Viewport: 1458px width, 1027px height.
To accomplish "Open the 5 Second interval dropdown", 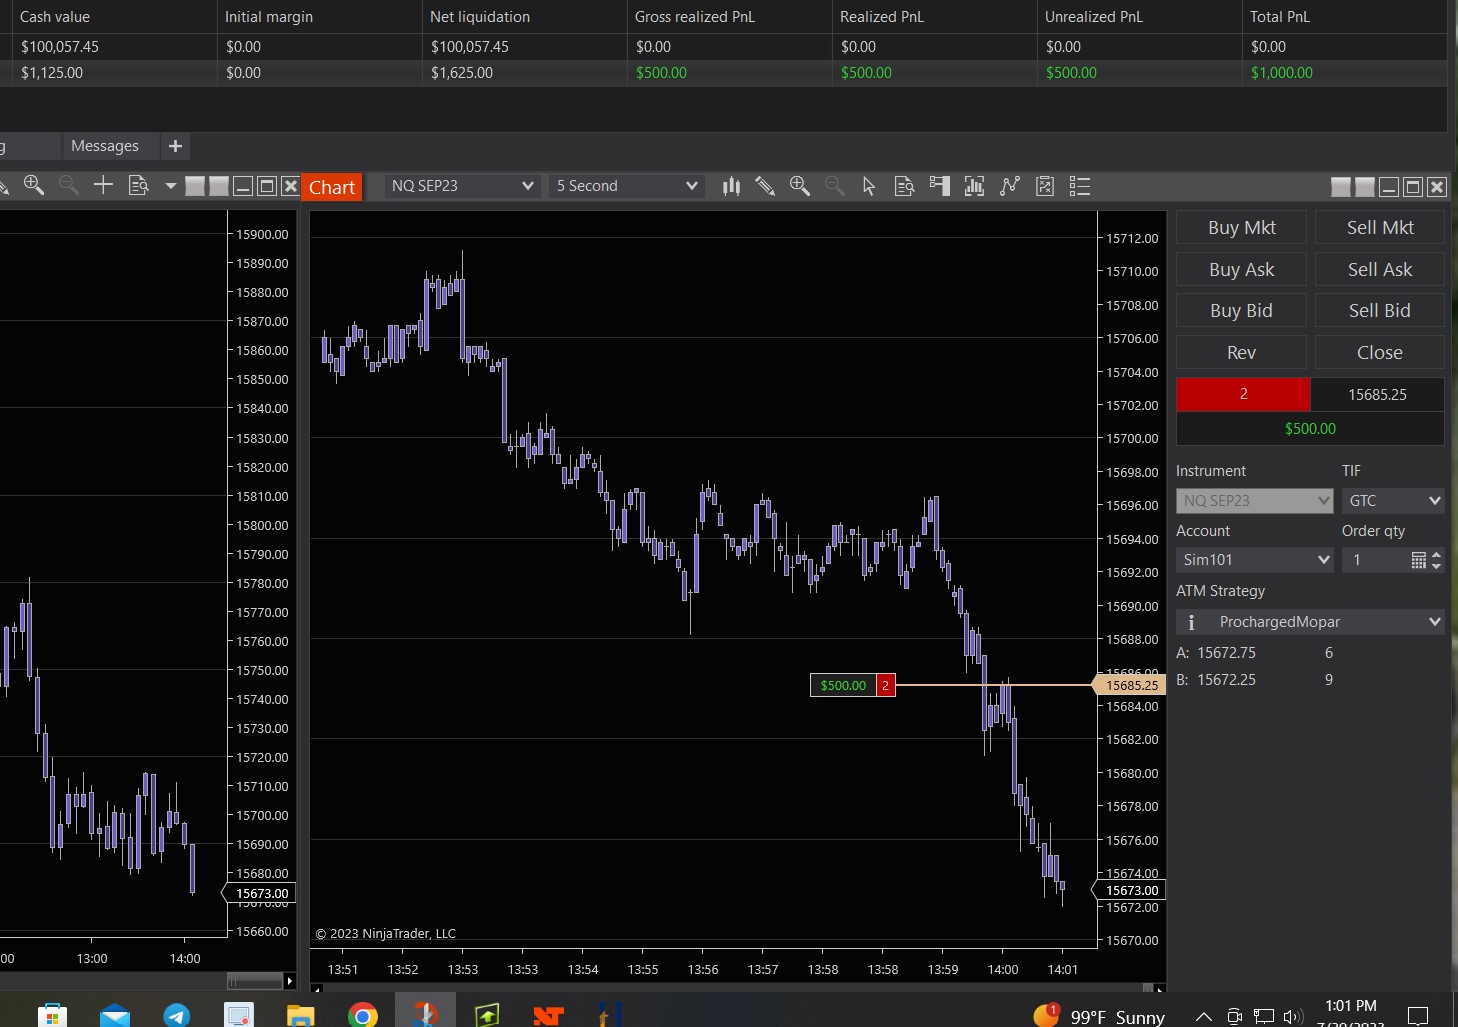I will pyautogui.click(x=626, y=186).
